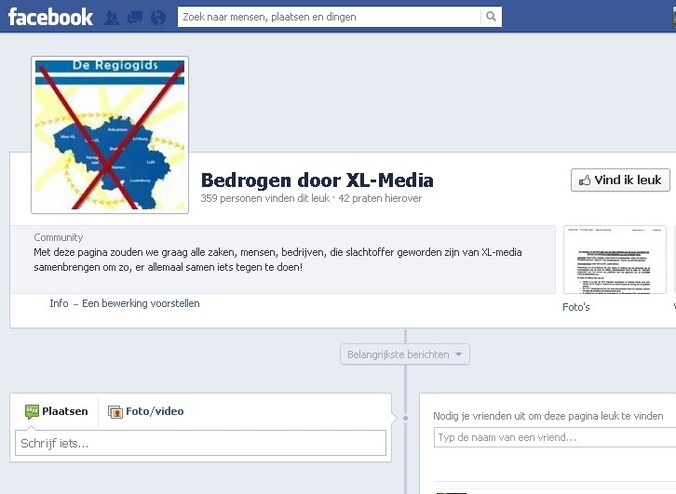Select the Foto/video tab

146,411
